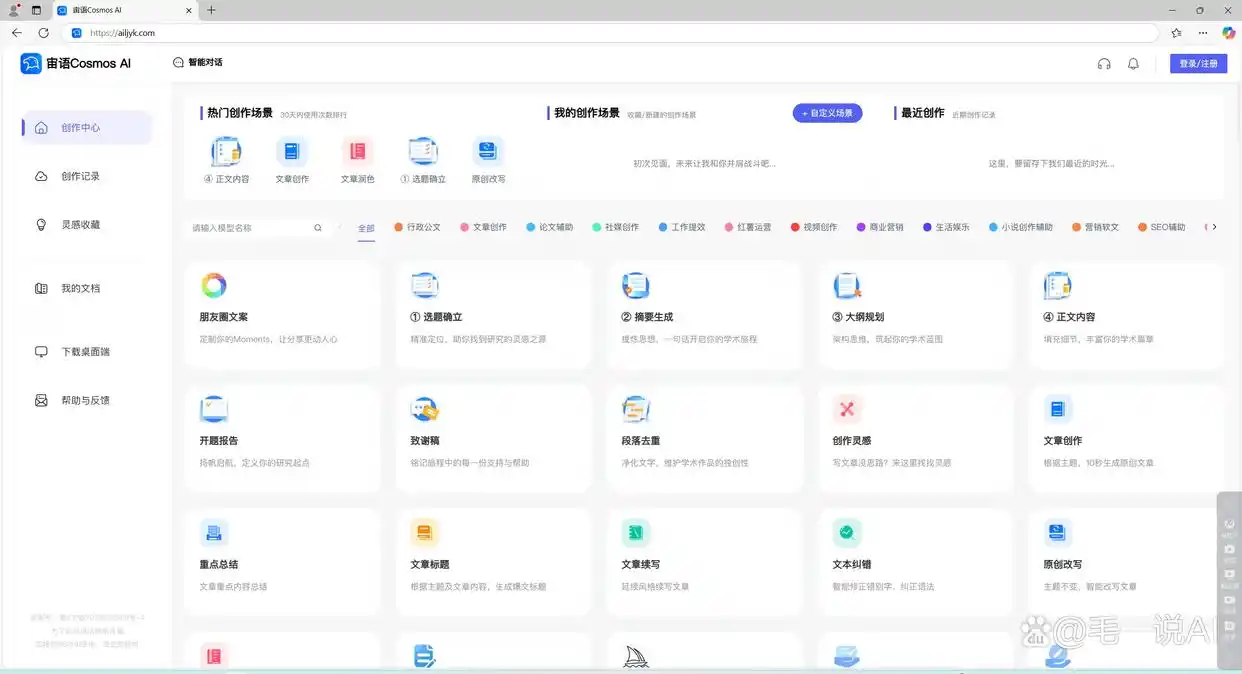Open the 智能对话 smart chat menu
Viewport: 1242px width, 674px height.
pos(197,61)
